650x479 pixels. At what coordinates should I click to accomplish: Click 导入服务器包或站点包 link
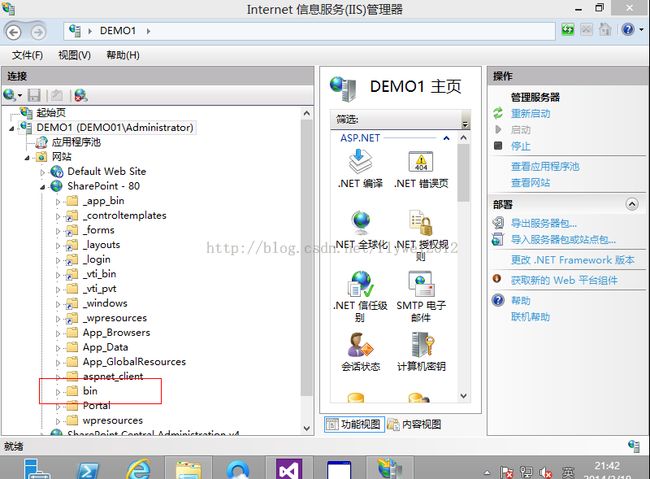click(563, 240)
